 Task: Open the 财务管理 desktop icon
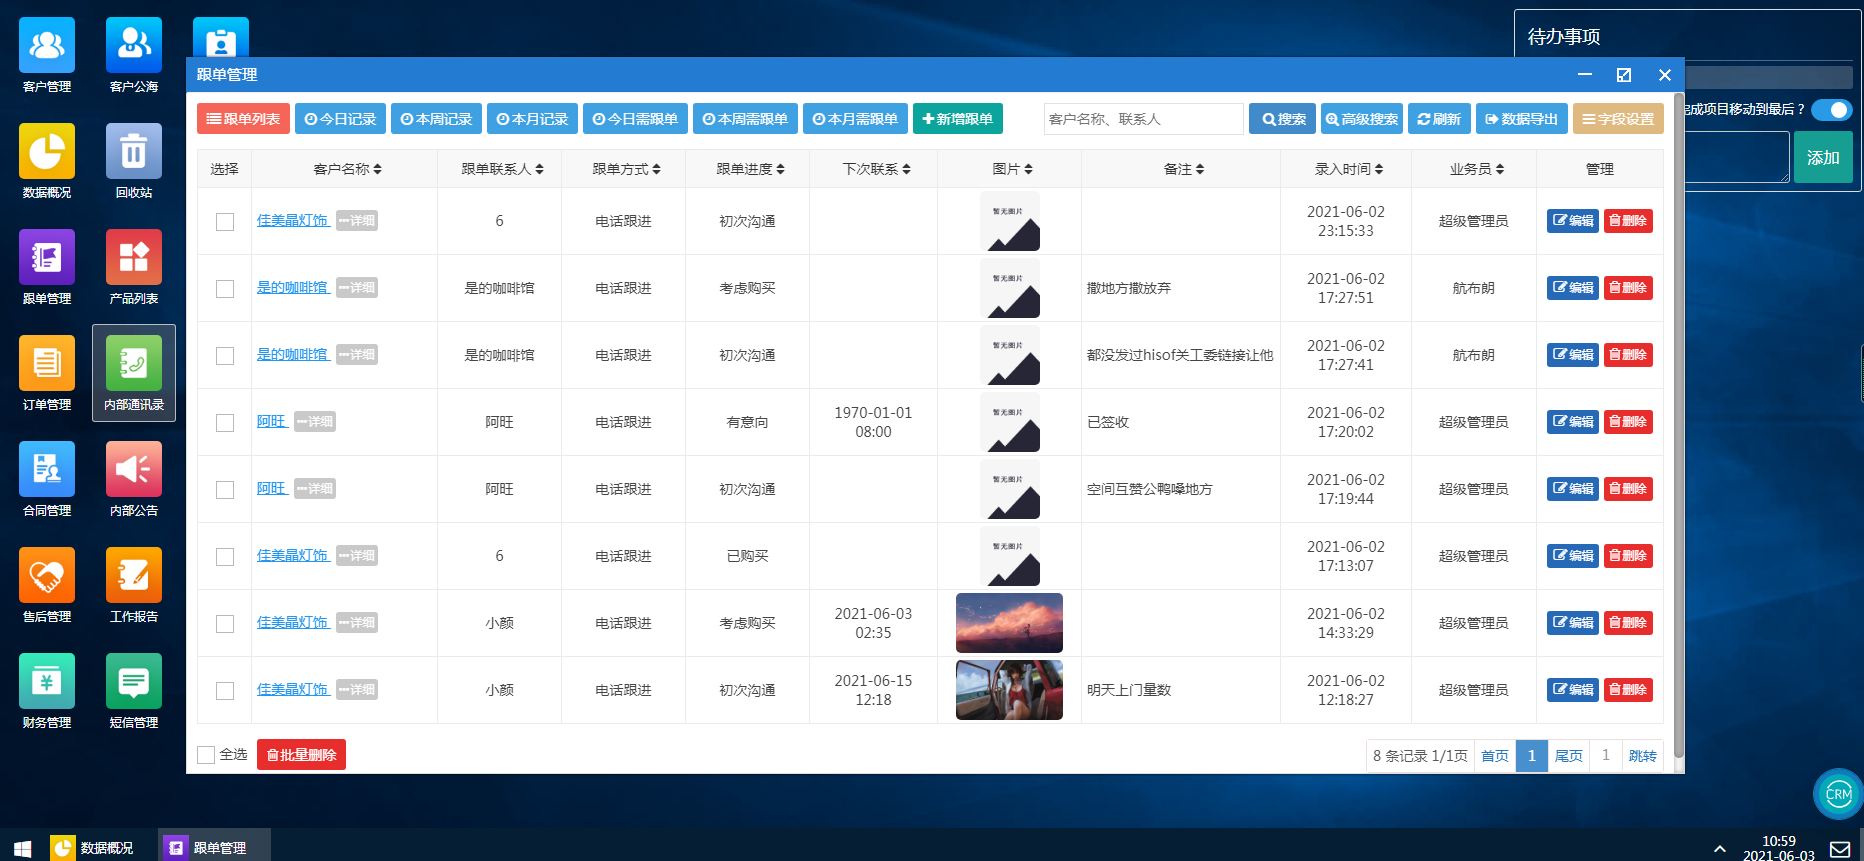click(x=47, y=683)
